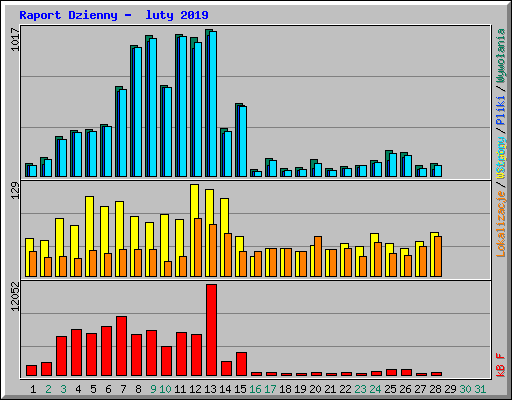Screen dimensions: 512x400
Task: Click day label 28 on x-axis
Action: [436, 389]
